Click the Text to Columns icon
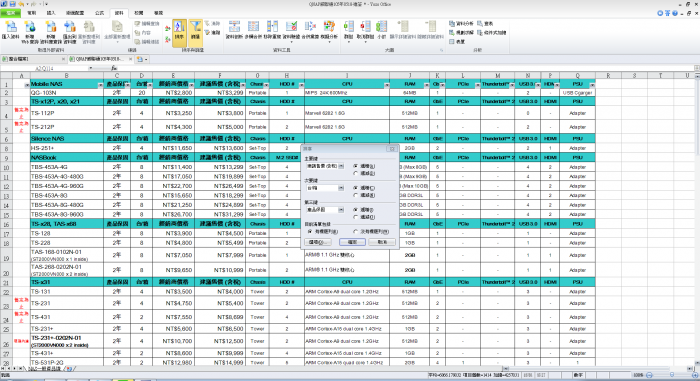The image size is (700, 381). (234, 27)
